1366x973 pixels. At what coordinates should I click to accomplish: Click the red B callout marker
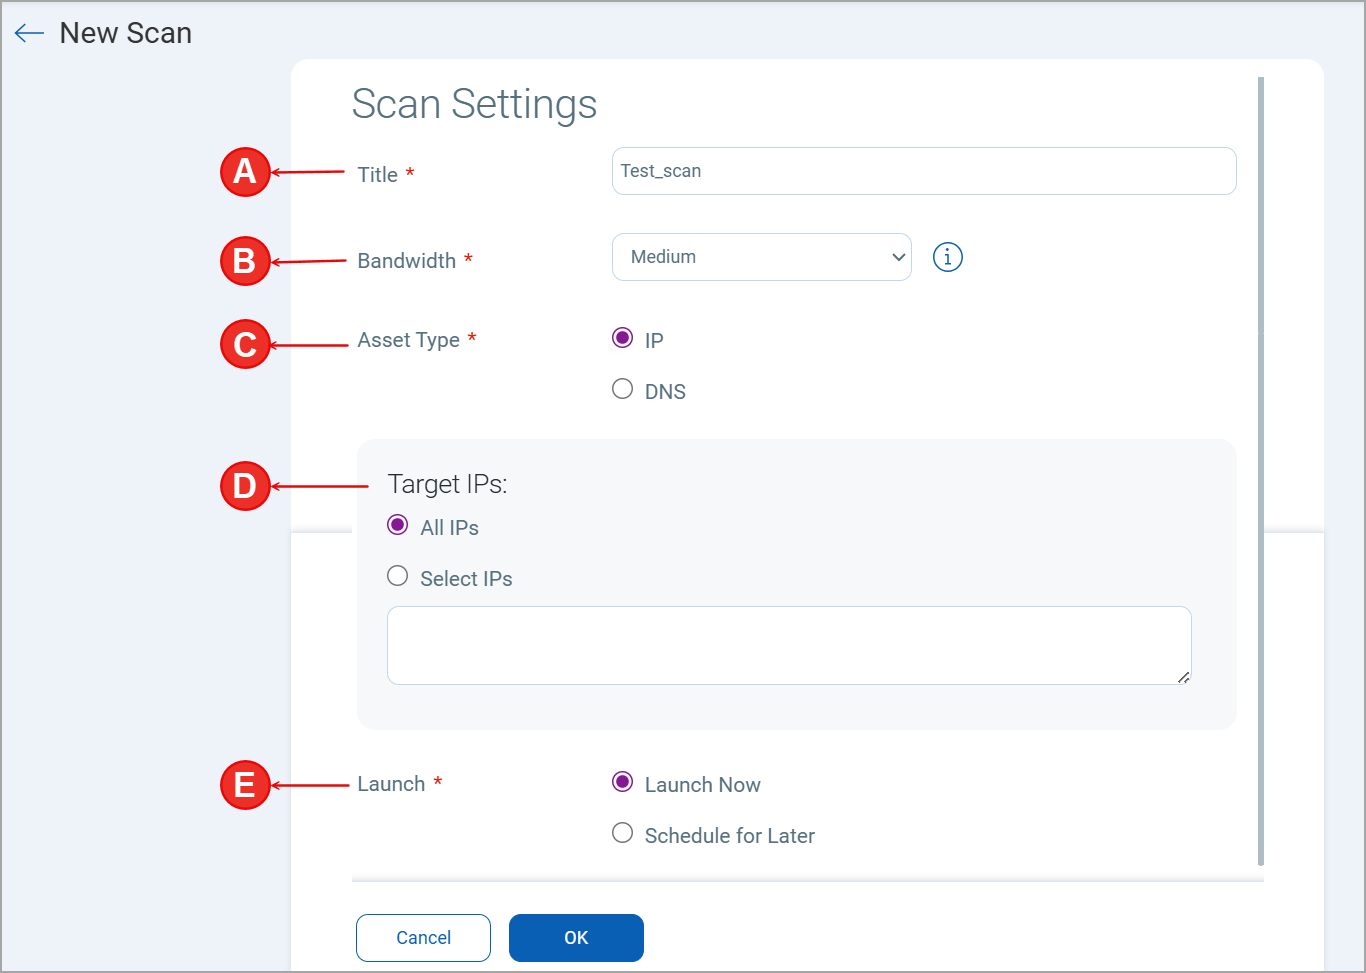pyautogui.click(x=245, y=261)
